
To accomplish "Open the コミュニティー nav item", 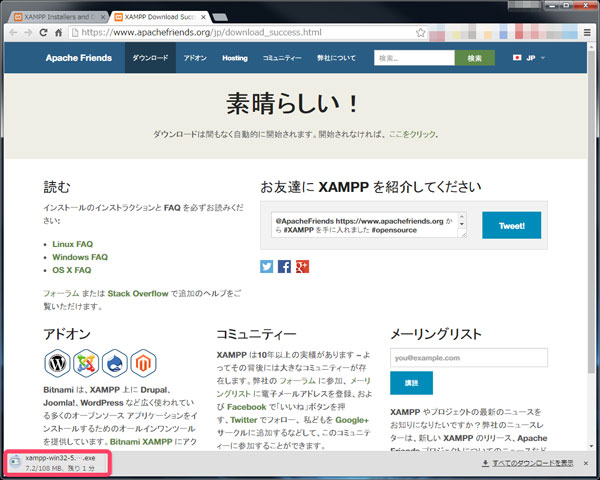I will (282, 58).
